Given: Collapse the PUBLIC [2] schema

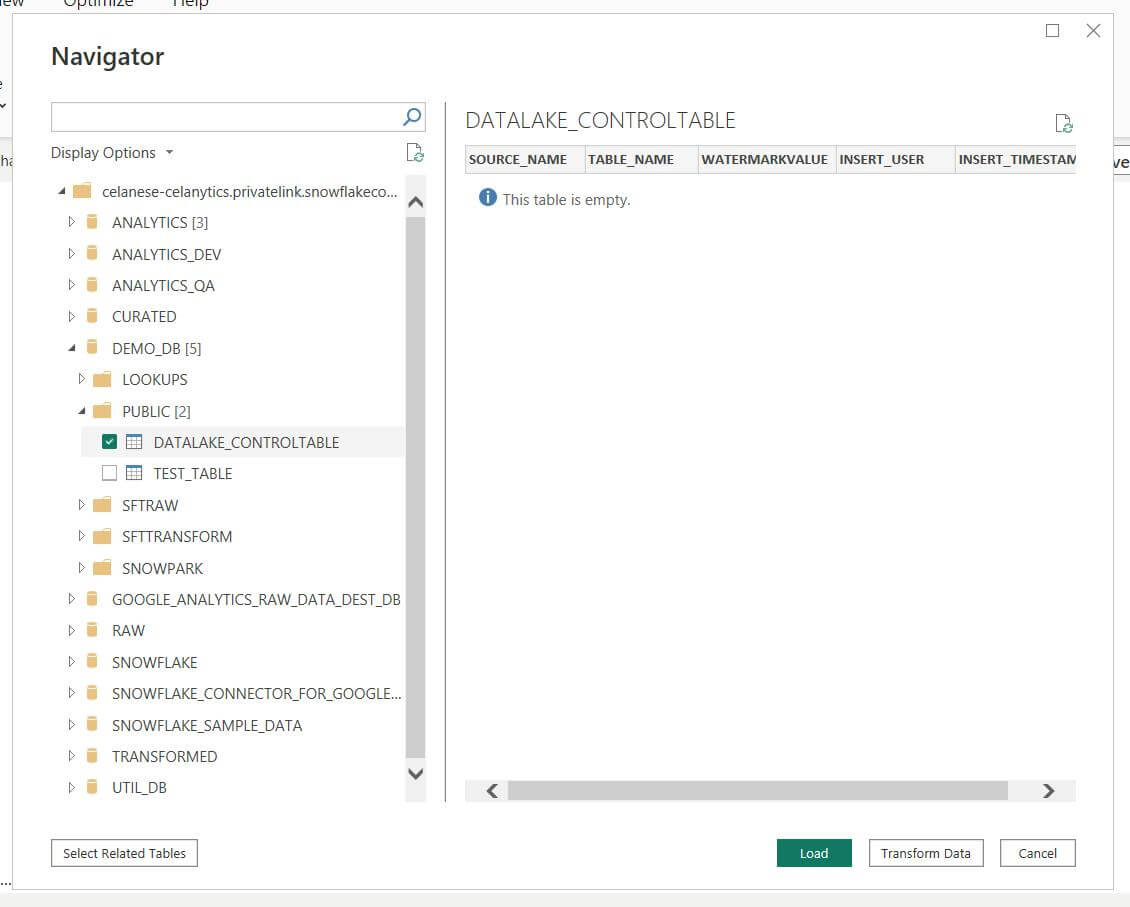Looking at the screenshot, I should (82, 411).
